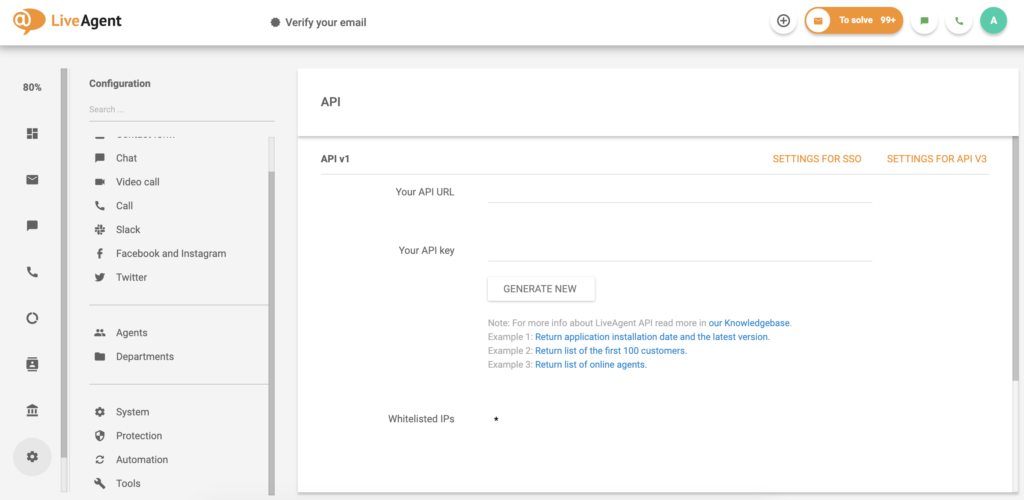The image size is (1024, 500).
Task: Click the GENERATE NEW button
Action: click(540, 289)
